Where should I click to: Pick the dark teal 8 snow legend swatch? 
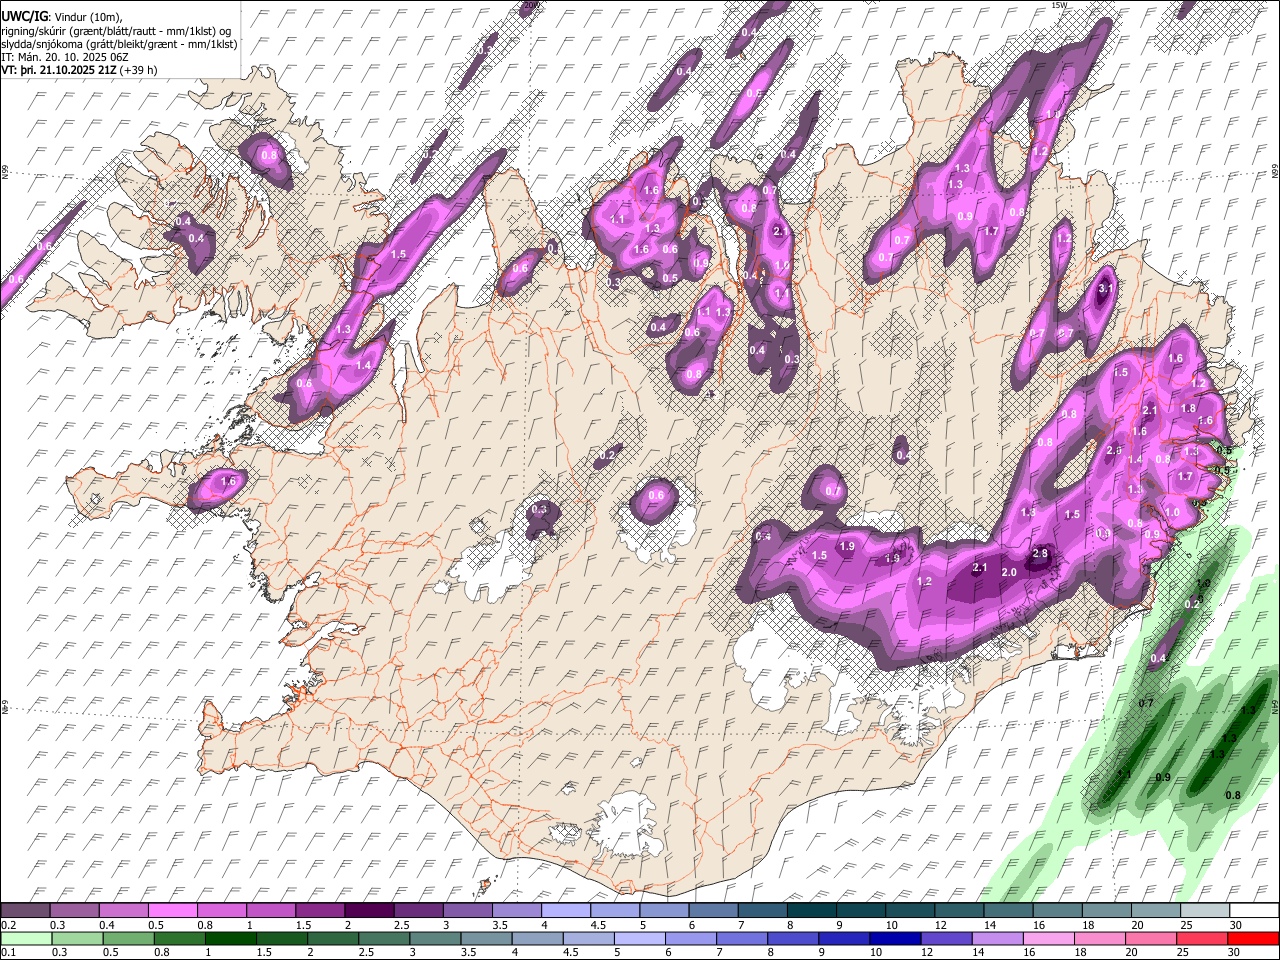point(812,911)
